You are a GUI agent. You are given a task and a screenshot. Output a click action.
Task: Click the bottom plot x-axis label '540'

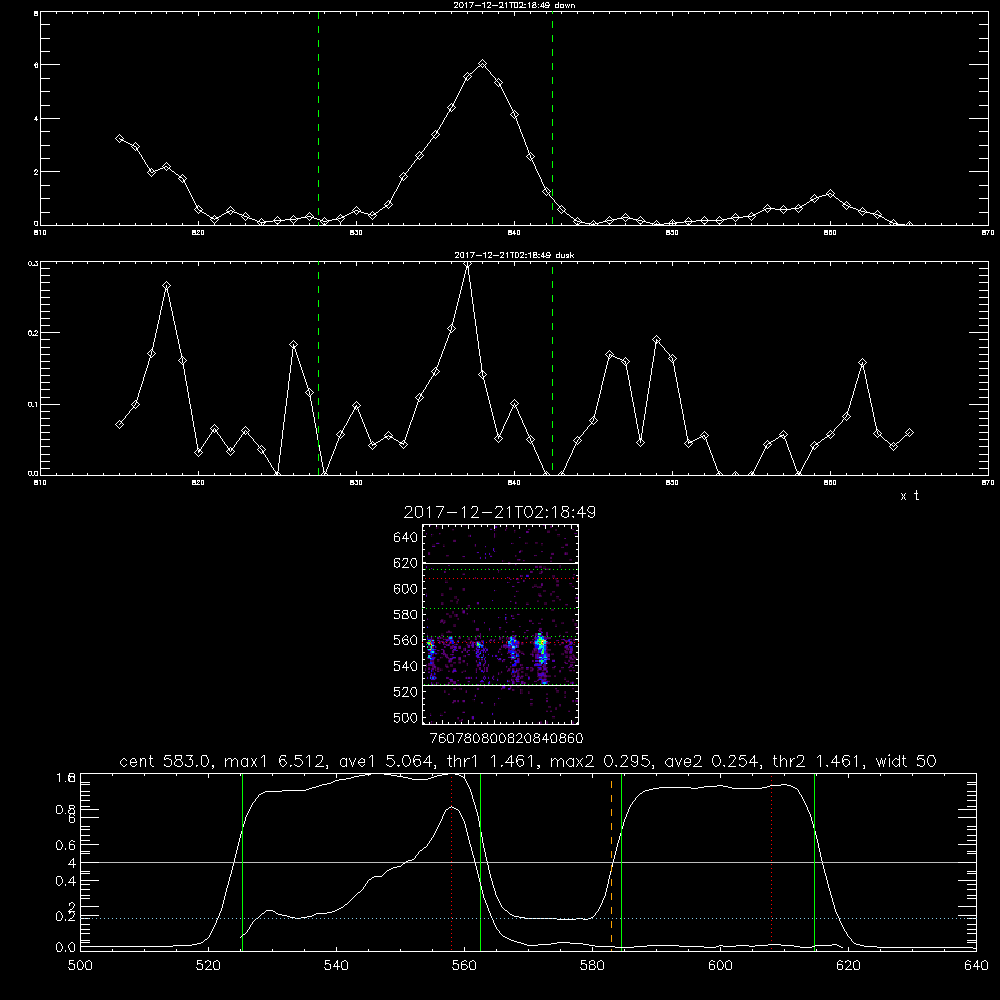(336, 965)
